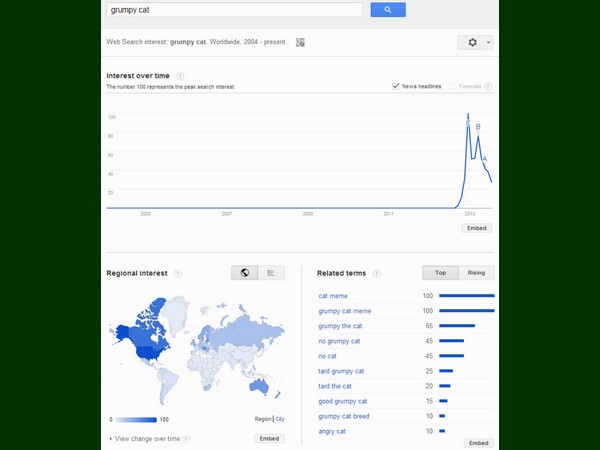Enable the Forecast checkbox
This screenshot has width=600, height=450.
pos(453,86)
